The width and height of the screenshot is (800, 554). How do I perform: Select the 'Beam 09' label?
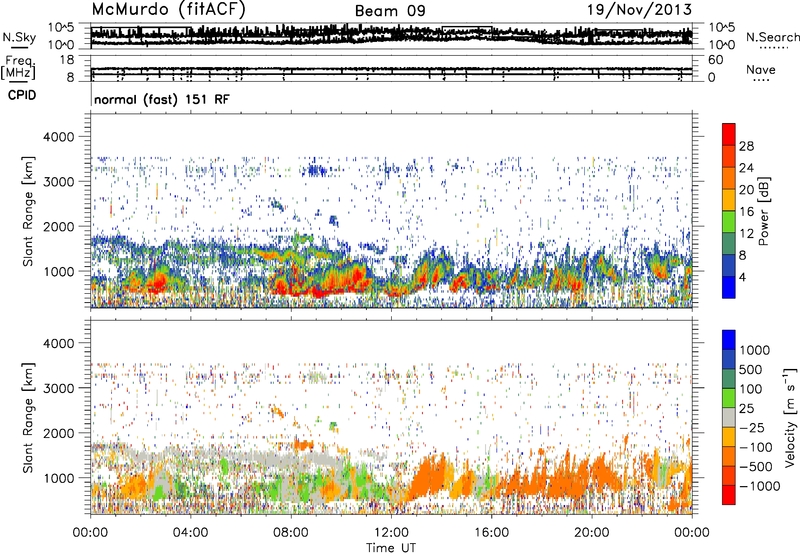390,11
